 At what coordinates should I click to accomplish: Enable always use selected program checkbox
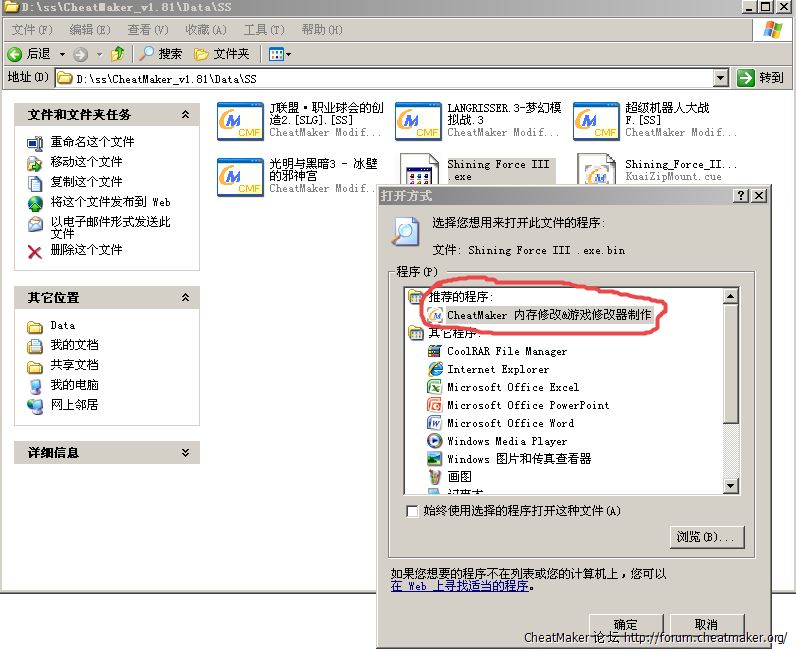(x=413, y=511)
